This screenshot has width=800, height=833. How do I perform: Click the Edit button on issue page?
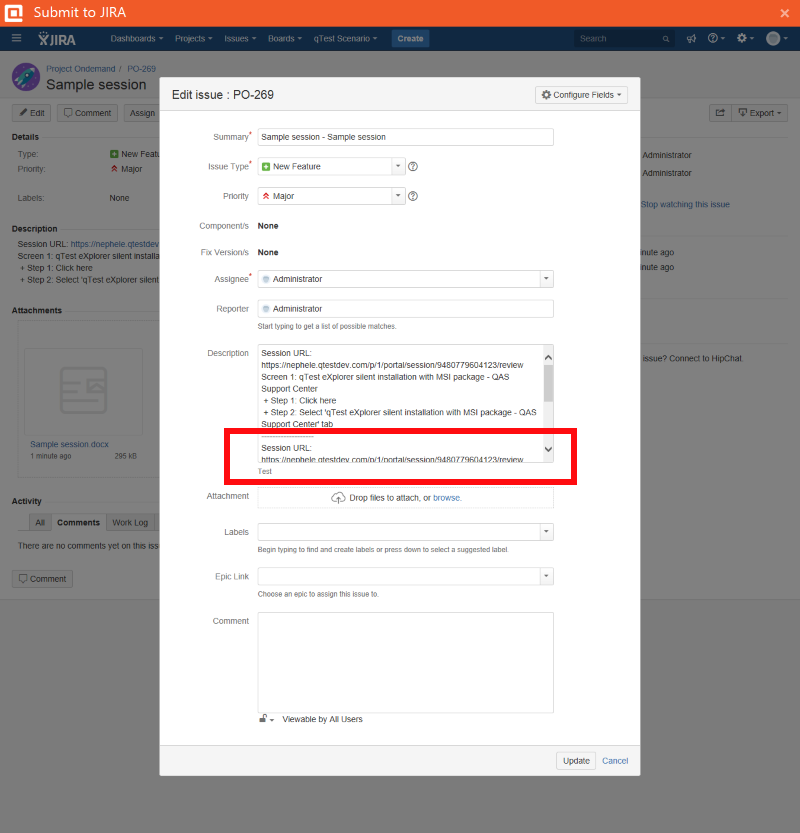coord(32,113)
